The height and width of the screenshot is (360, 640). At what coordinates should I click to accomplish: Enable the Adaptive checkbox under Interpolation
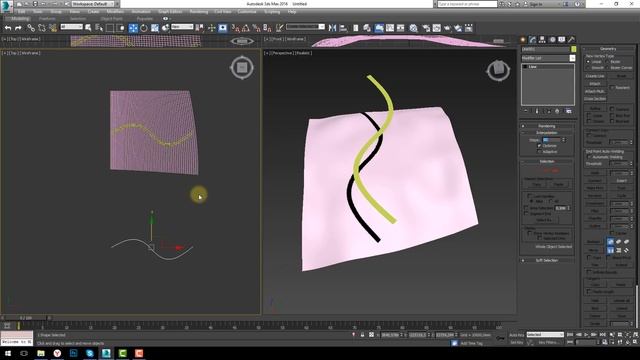pos(540,151)
